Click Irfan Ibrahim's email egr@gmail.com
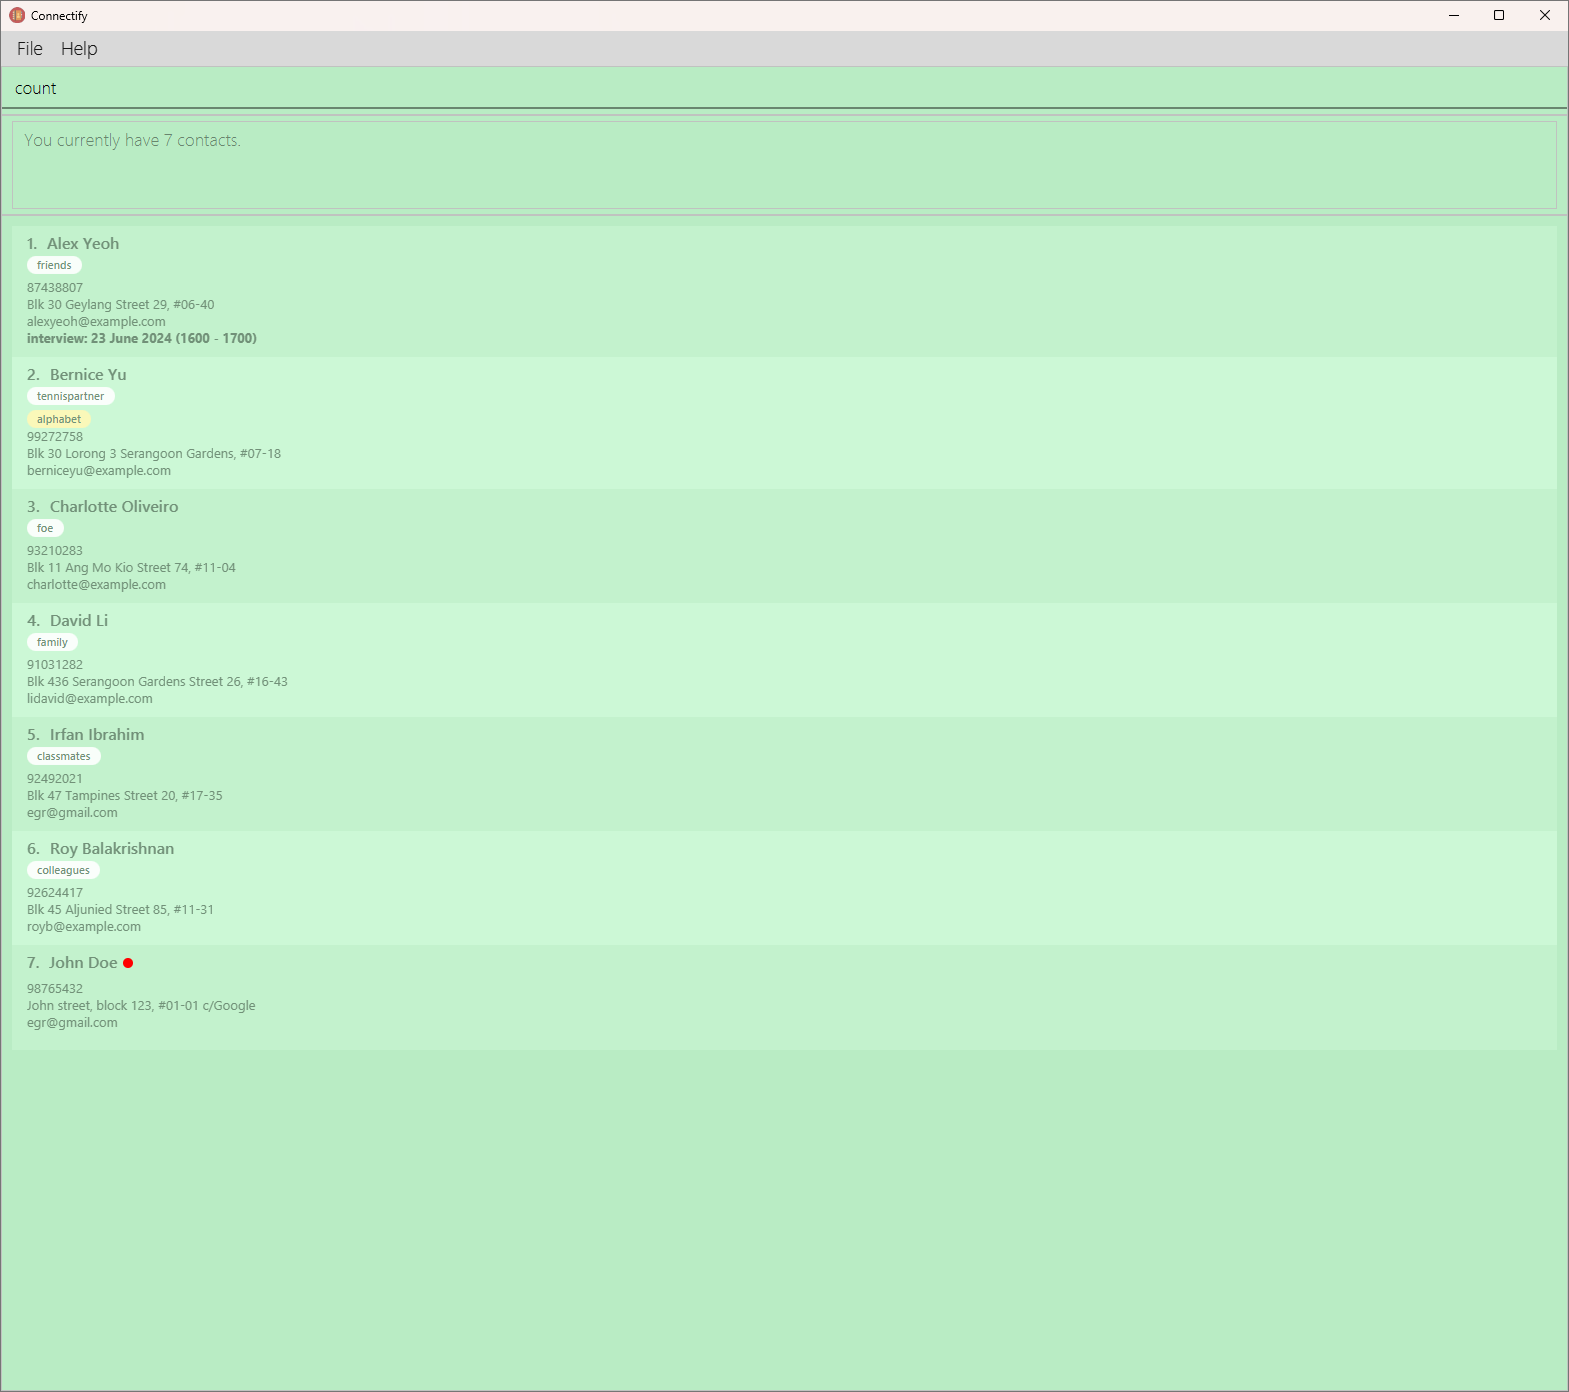This screenshot has width=1569, height=1392. pos(72,813)
